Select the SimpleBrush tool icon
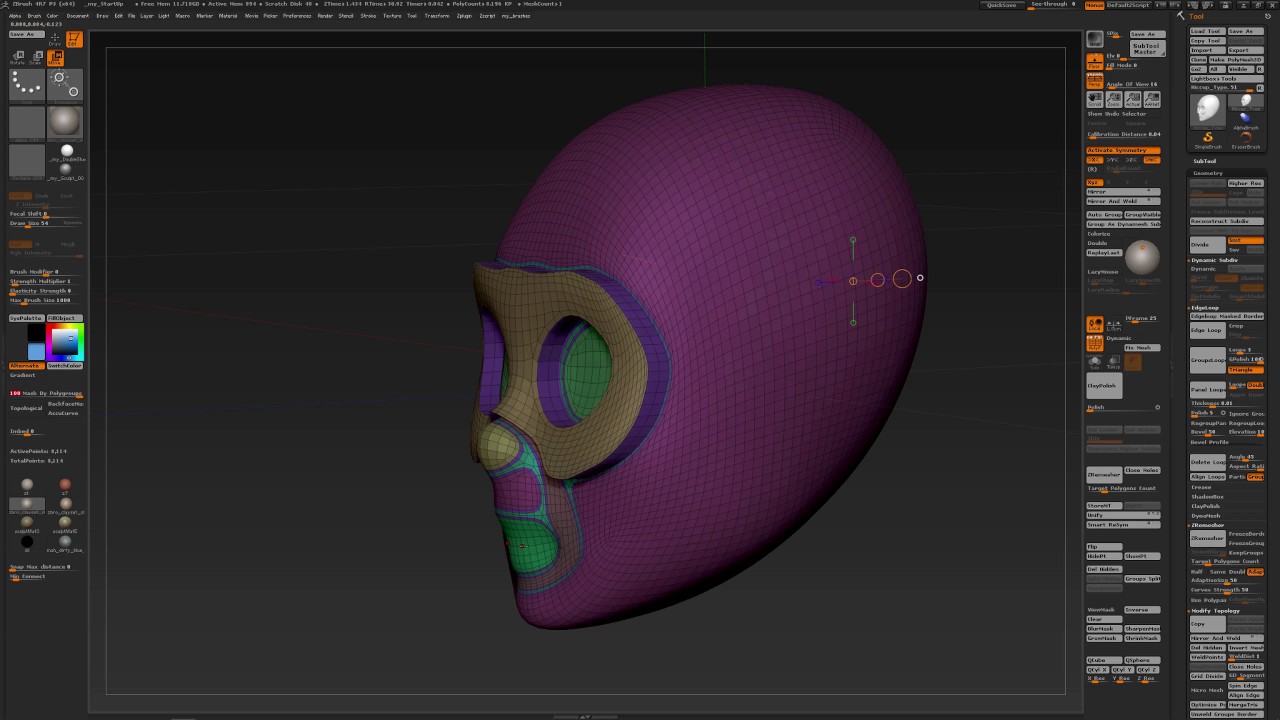Image resolution: width=1280 pixels, height=720 pixels. (x=1208, y=138)
